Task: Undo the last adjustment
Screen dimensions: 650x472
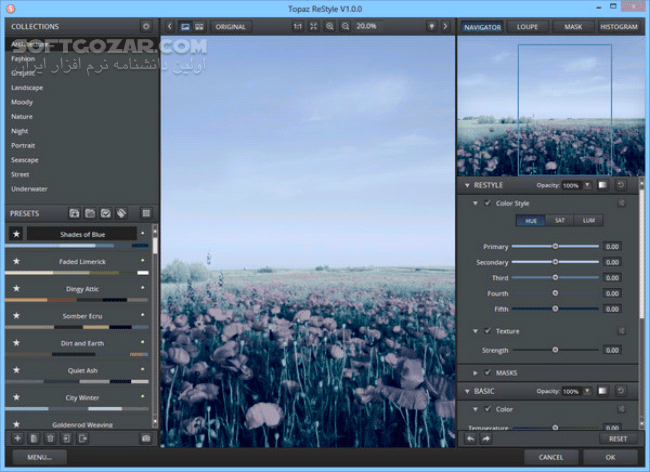Action: point(471,438)
